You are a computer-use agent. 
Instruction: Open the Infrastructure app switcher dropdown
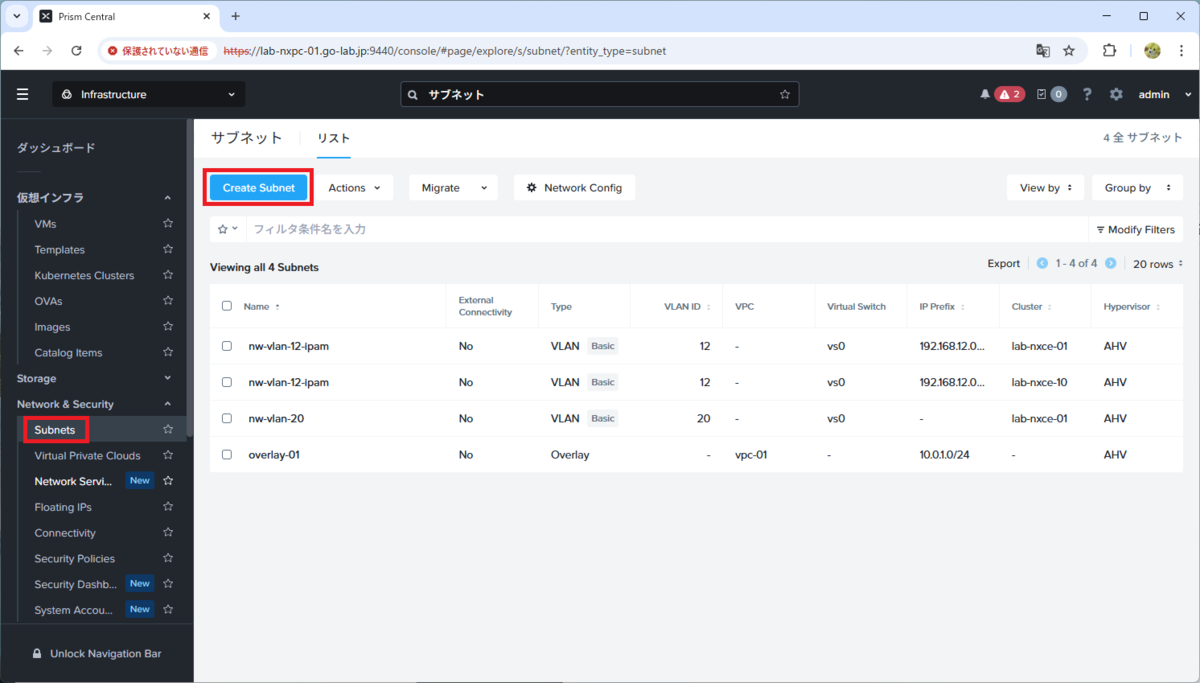tap(149, 94)
